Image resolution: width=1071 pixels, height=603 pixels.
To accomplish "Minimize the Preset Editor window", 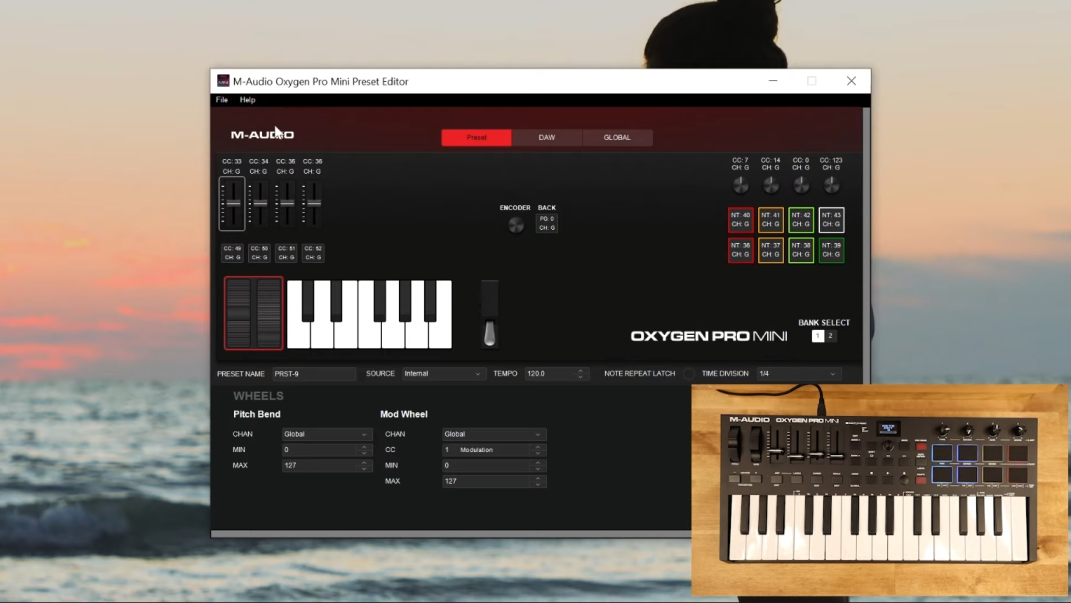I will click(773, 81).
